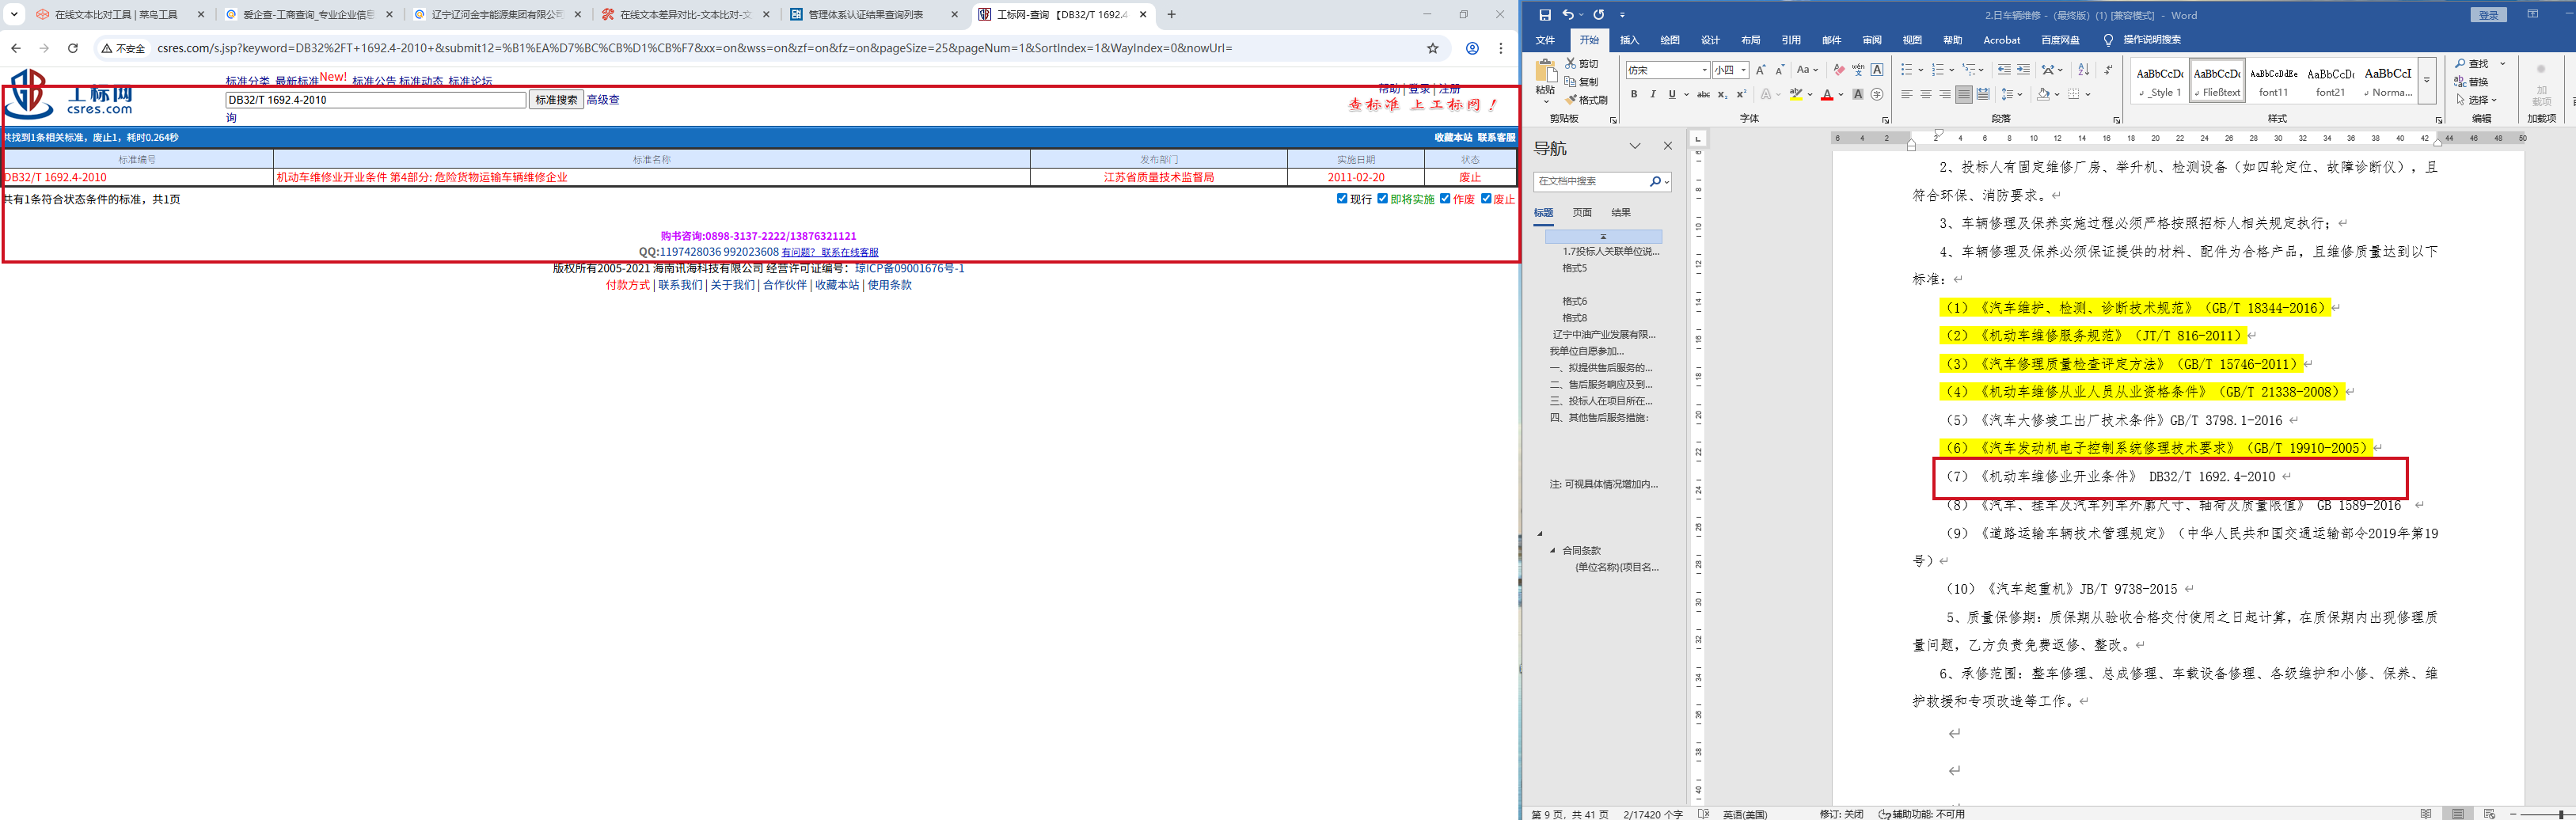Apply superscript formatting
2576x820 pixels.
click(1741, 95)
